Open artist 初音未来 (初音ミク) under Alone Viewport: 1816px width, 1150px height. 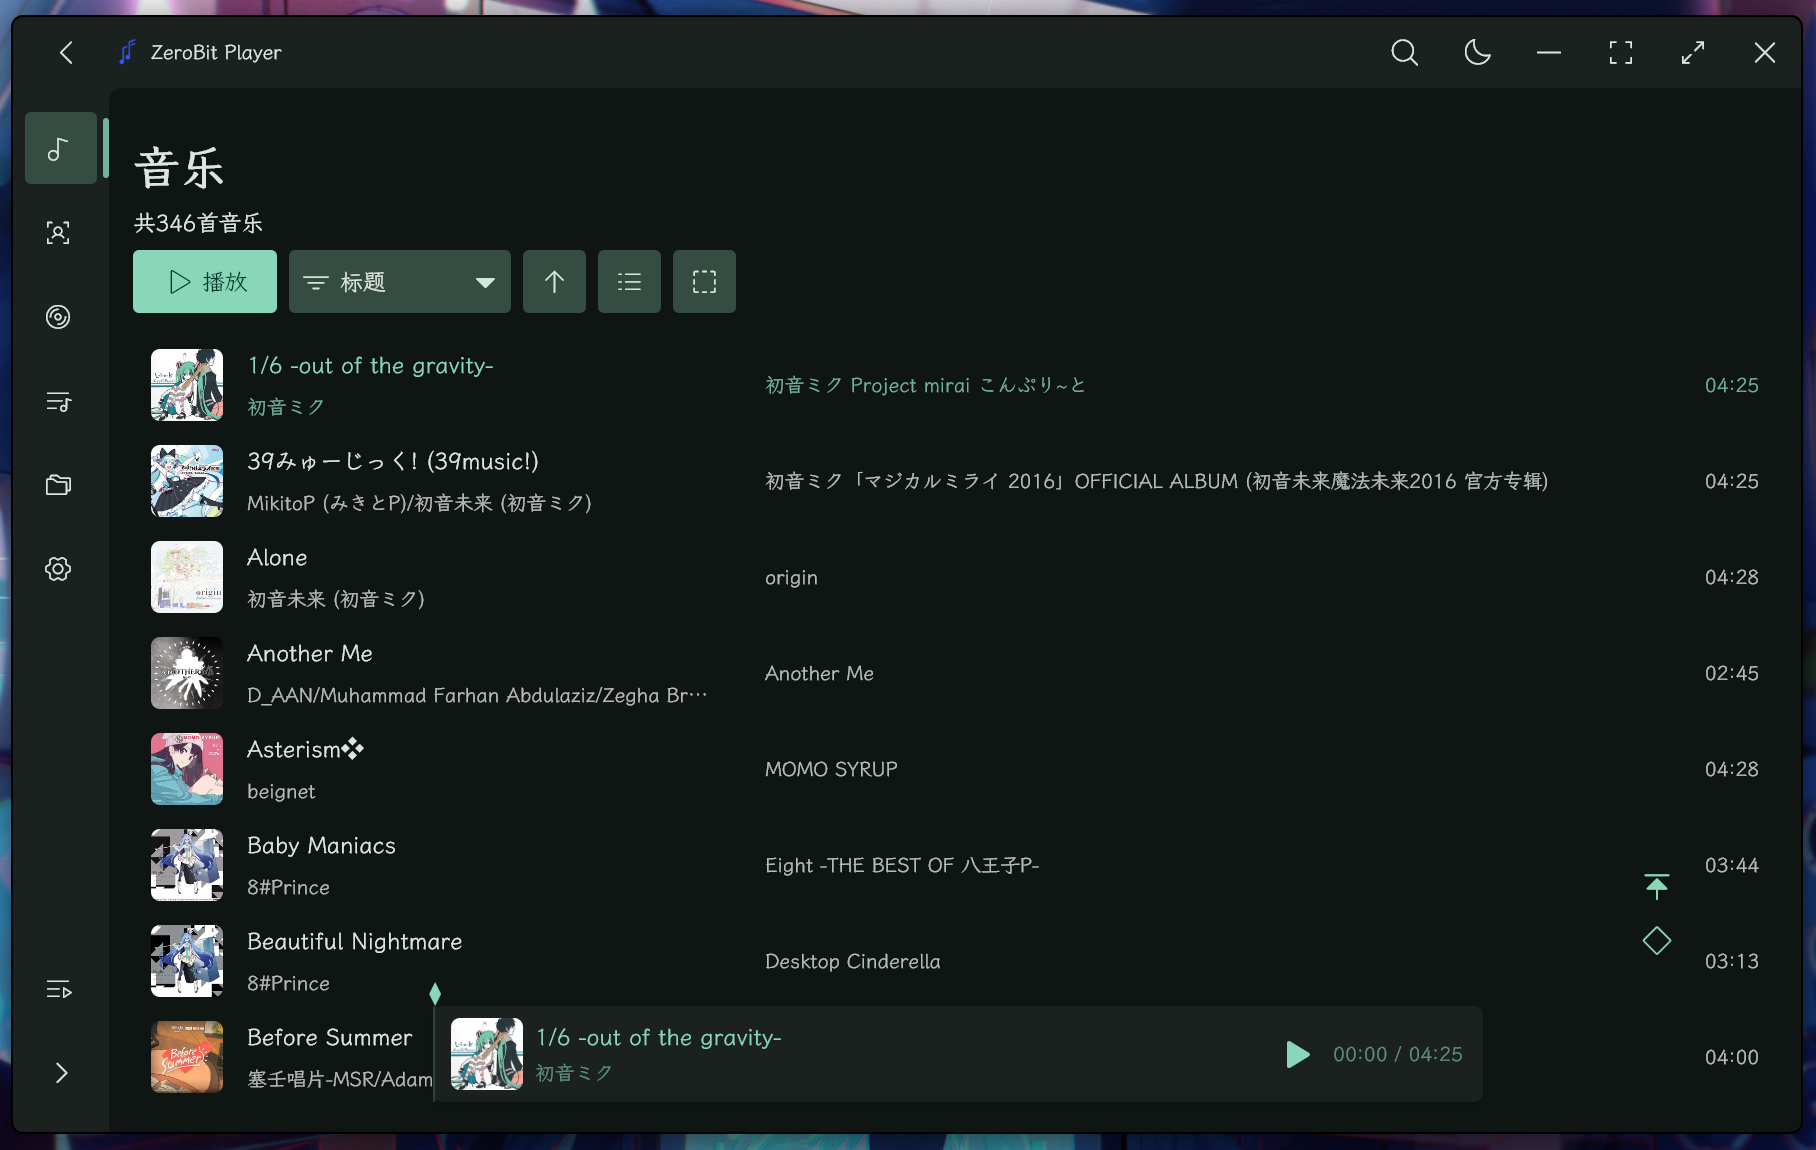pos(336,599)
